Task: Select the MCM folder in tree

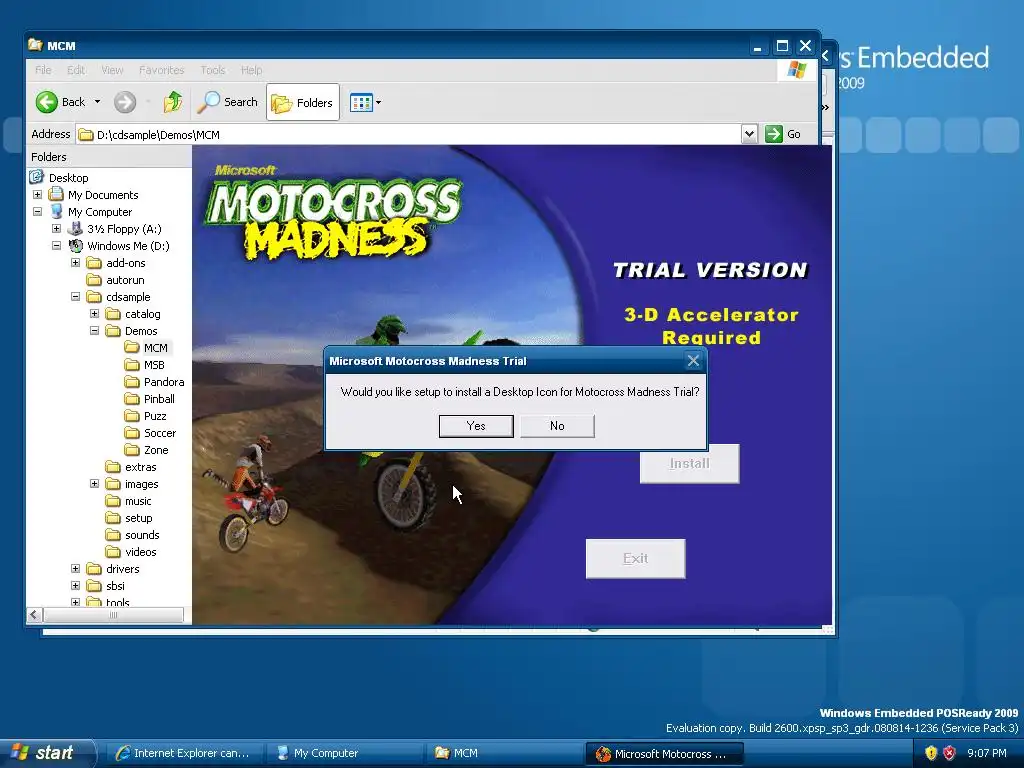Action: tap(155, 348)
